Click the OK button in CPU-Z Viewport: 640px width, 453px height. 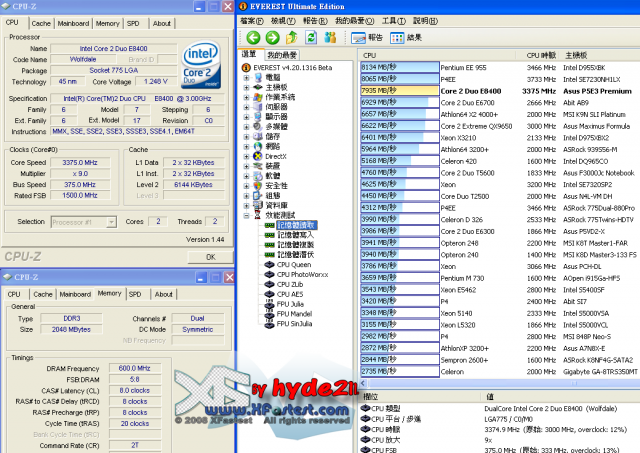211,257
